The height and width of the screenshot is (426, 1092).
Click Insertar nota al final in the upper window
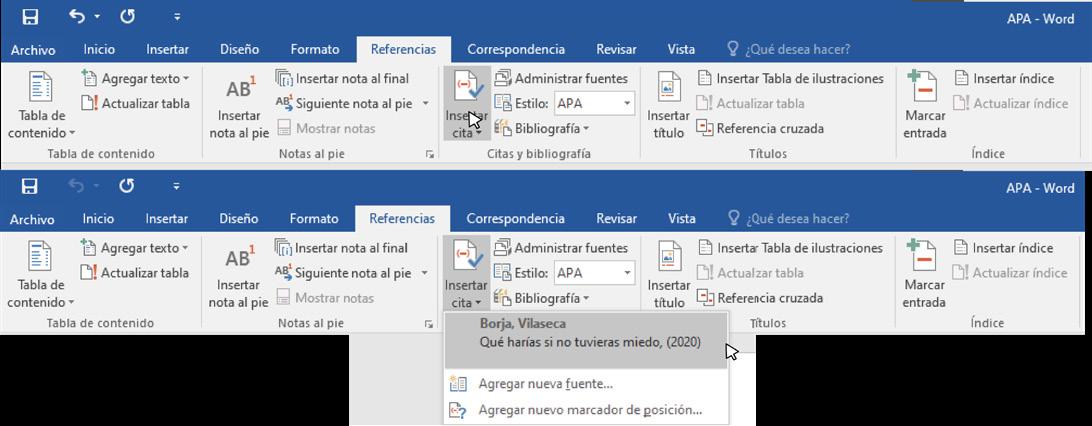pyautogui.click(x=343, y=79)
